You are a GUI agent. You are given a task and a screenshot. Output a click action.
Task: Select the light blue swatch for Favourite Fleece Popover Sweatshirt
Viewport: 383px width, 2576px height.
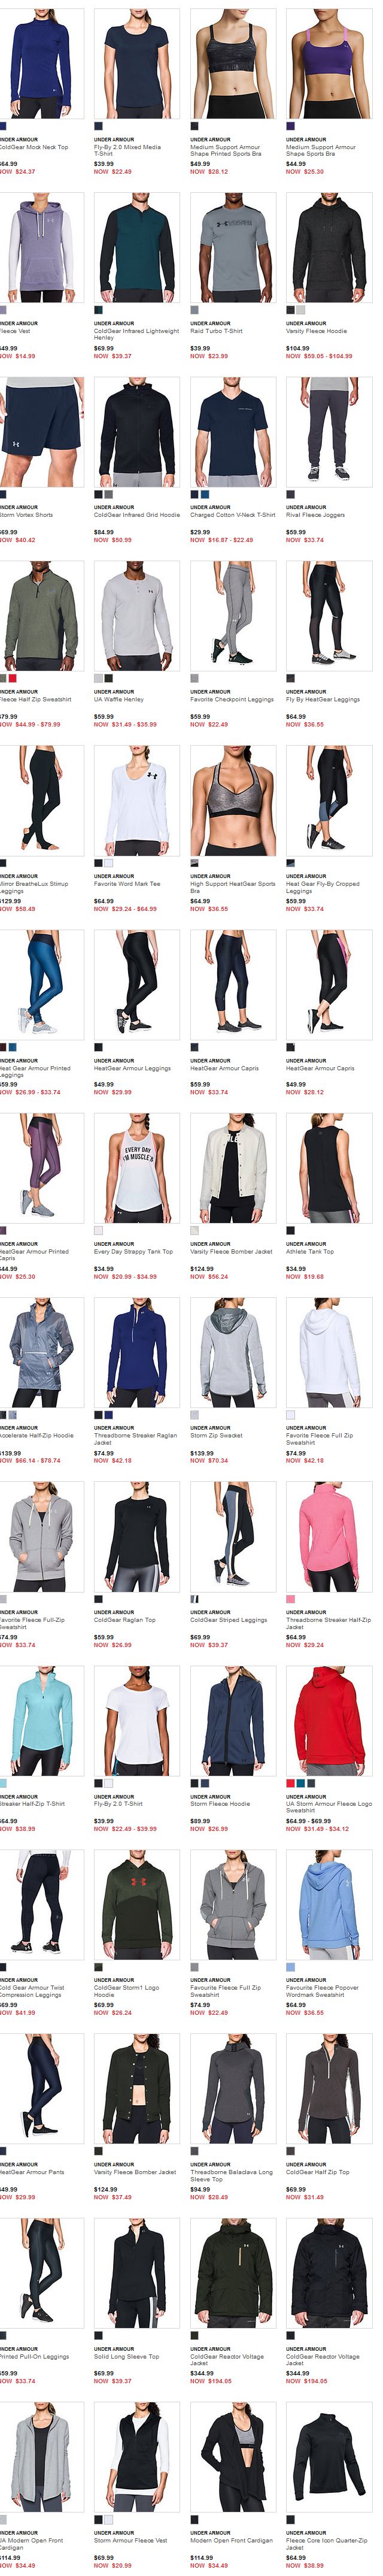[291, 1967]
